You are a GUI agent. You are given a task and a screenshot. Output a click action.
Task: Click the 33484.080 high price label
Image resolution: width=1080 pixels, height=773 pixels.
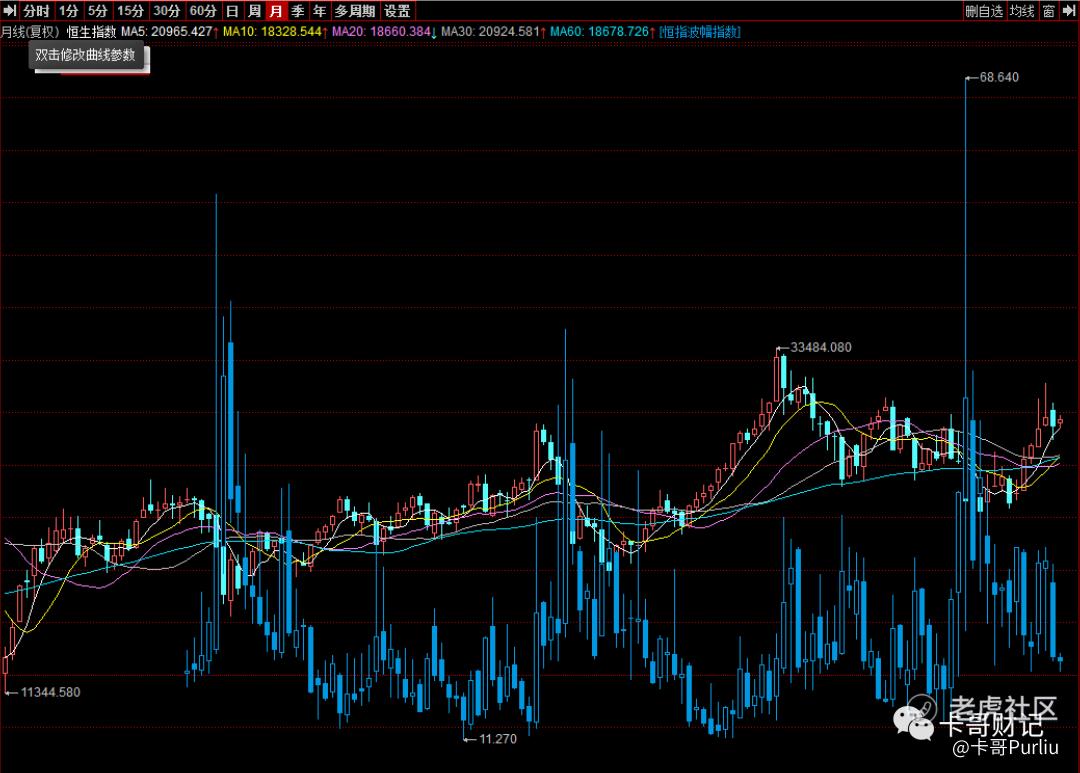[x=820, y=347]
